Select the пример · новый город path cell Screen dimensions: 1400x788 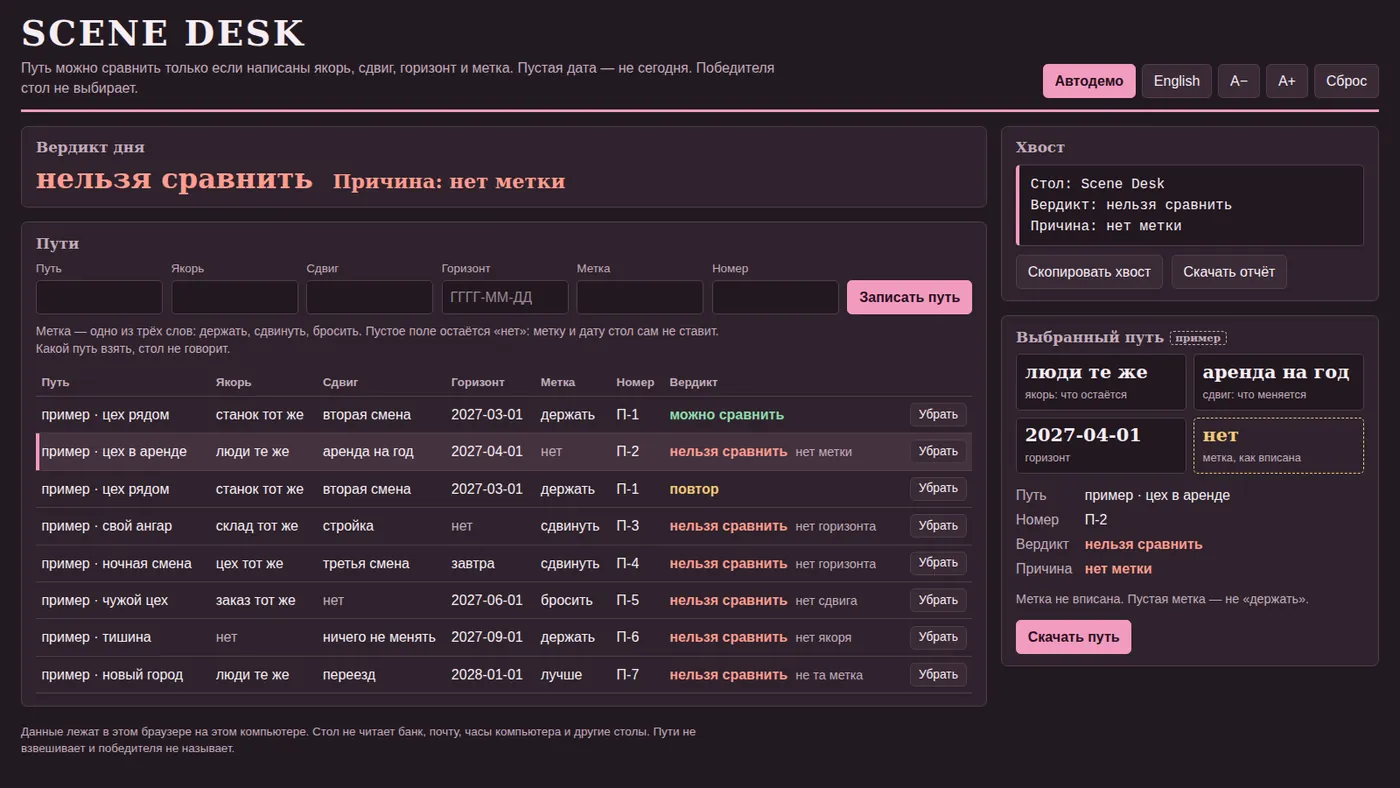click(112, 675)
